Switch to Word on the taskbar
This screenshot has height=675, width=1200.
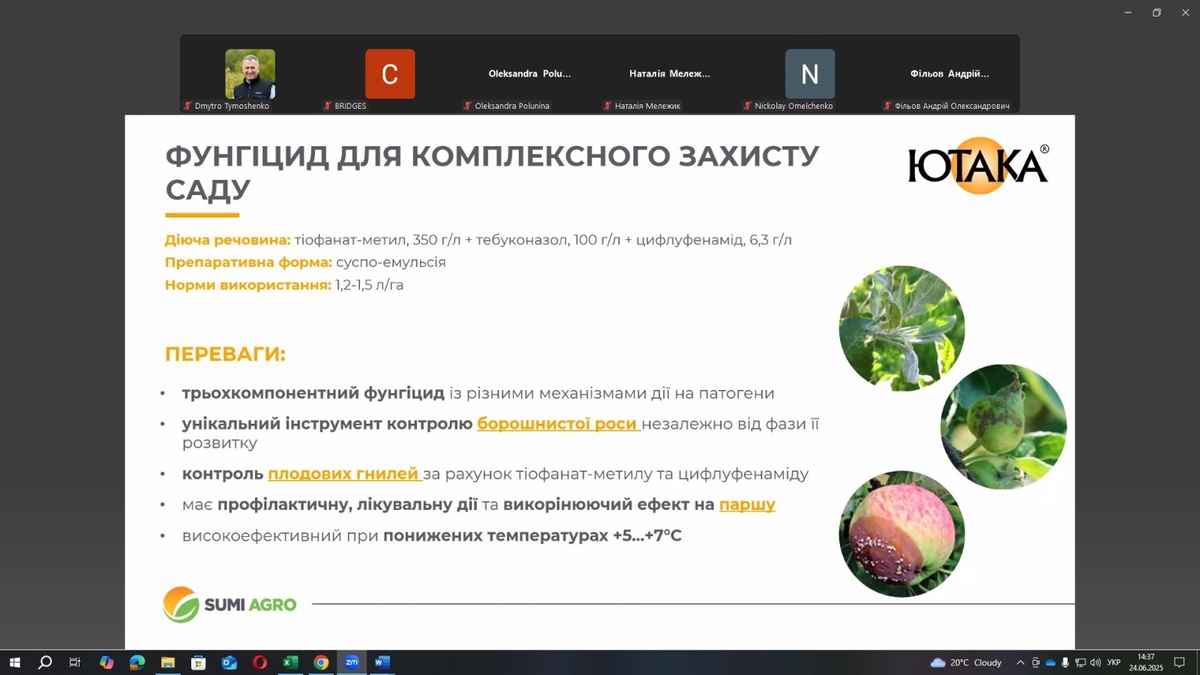(382, 662)
